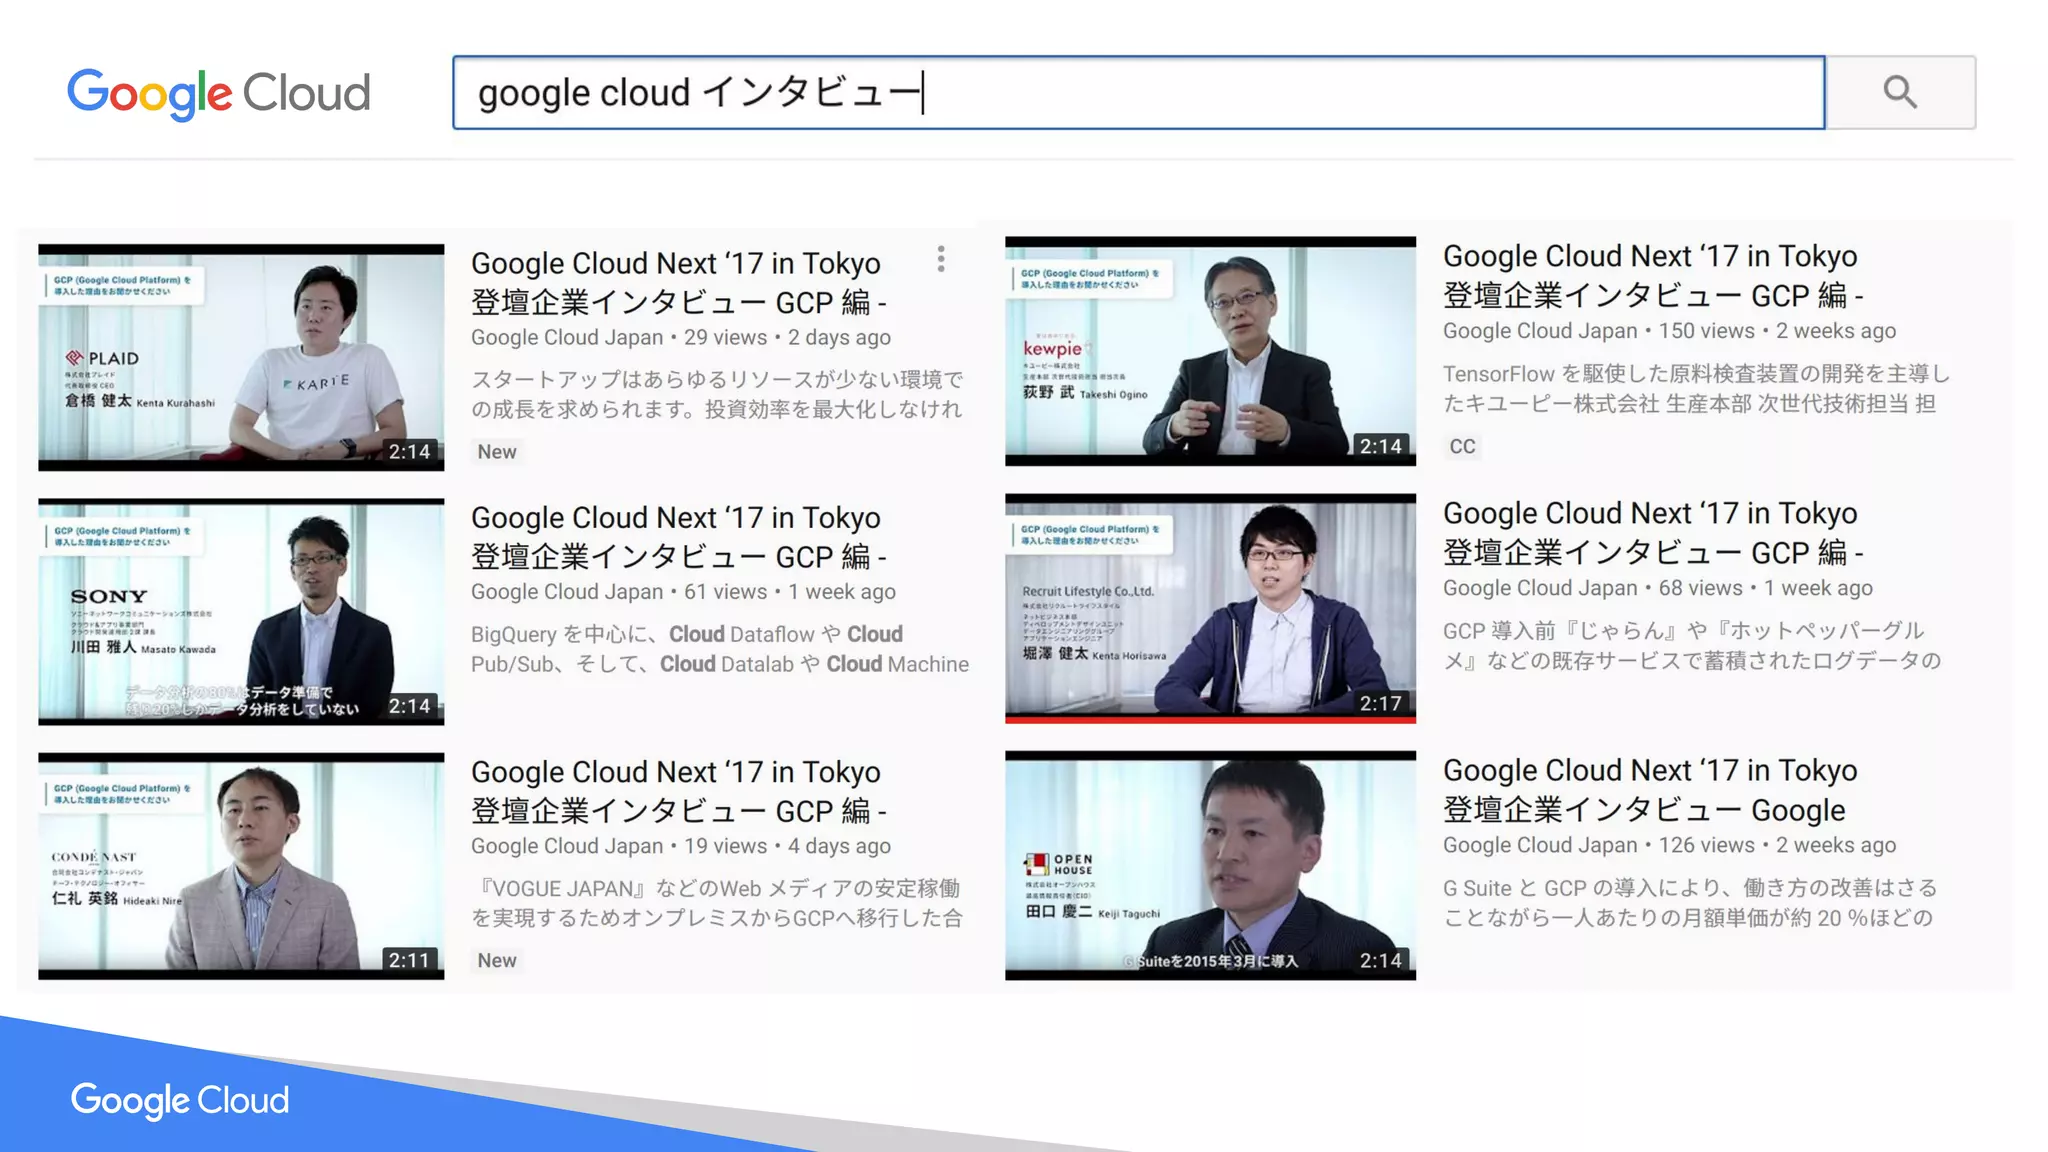
Task: Open the SONY Masato Kawada video thumbnail
Action: [241, 611]
